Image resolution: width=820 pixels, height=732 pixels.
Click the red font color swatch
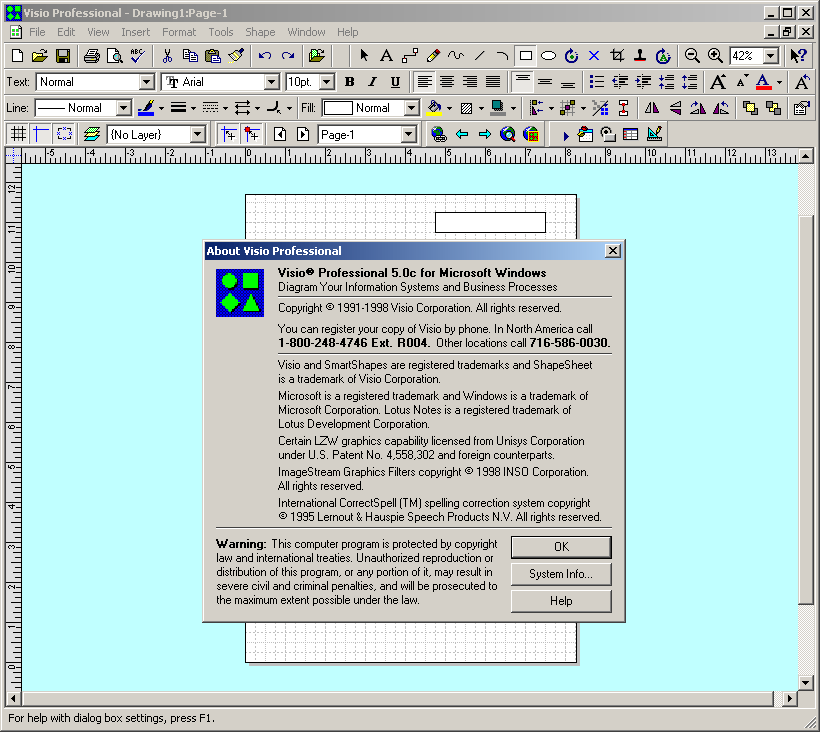764,82
